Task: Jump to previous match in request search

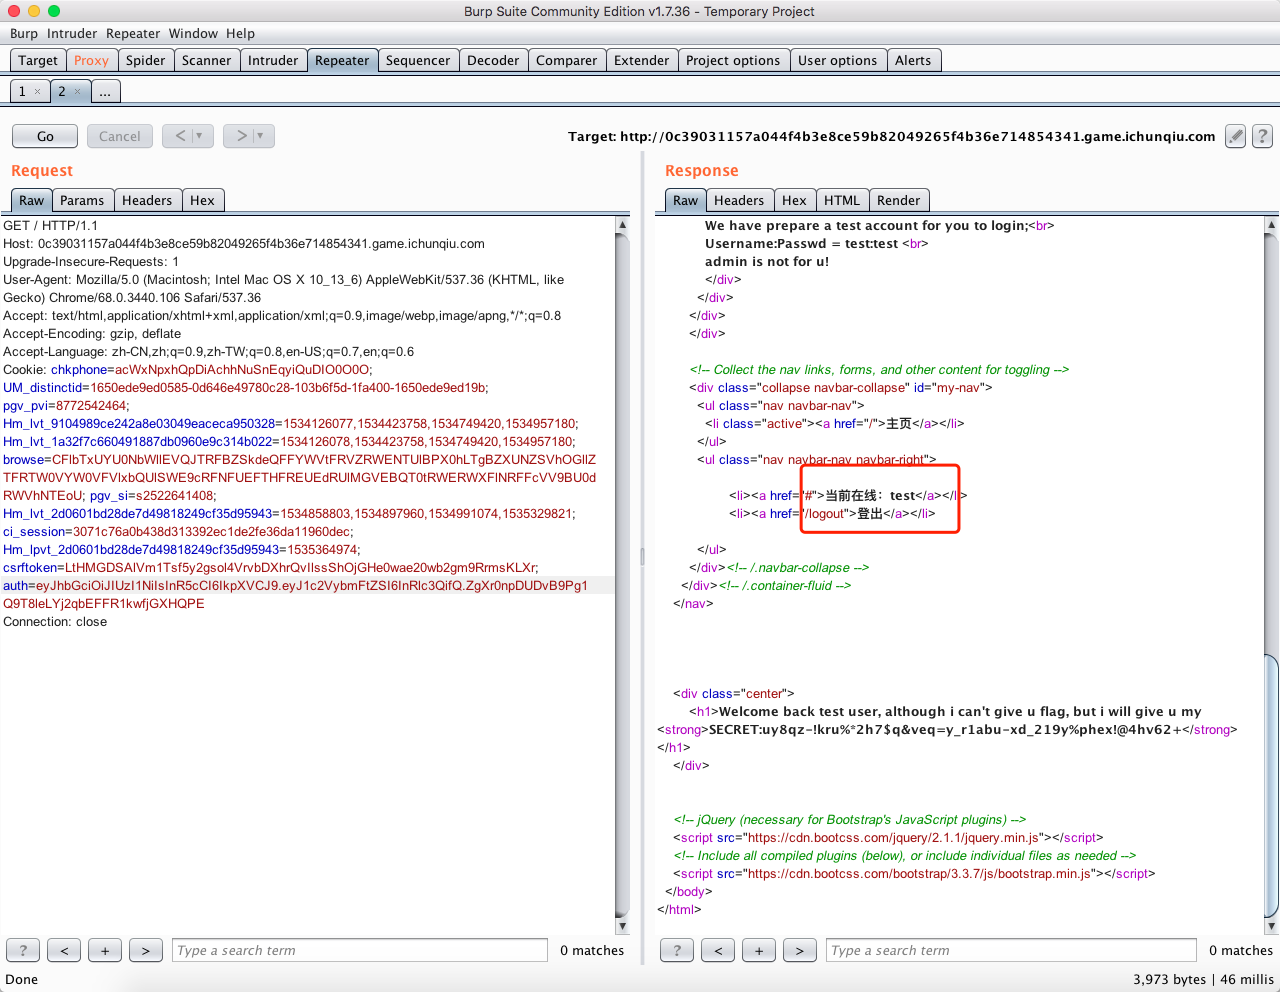Action: coord(64,950)
